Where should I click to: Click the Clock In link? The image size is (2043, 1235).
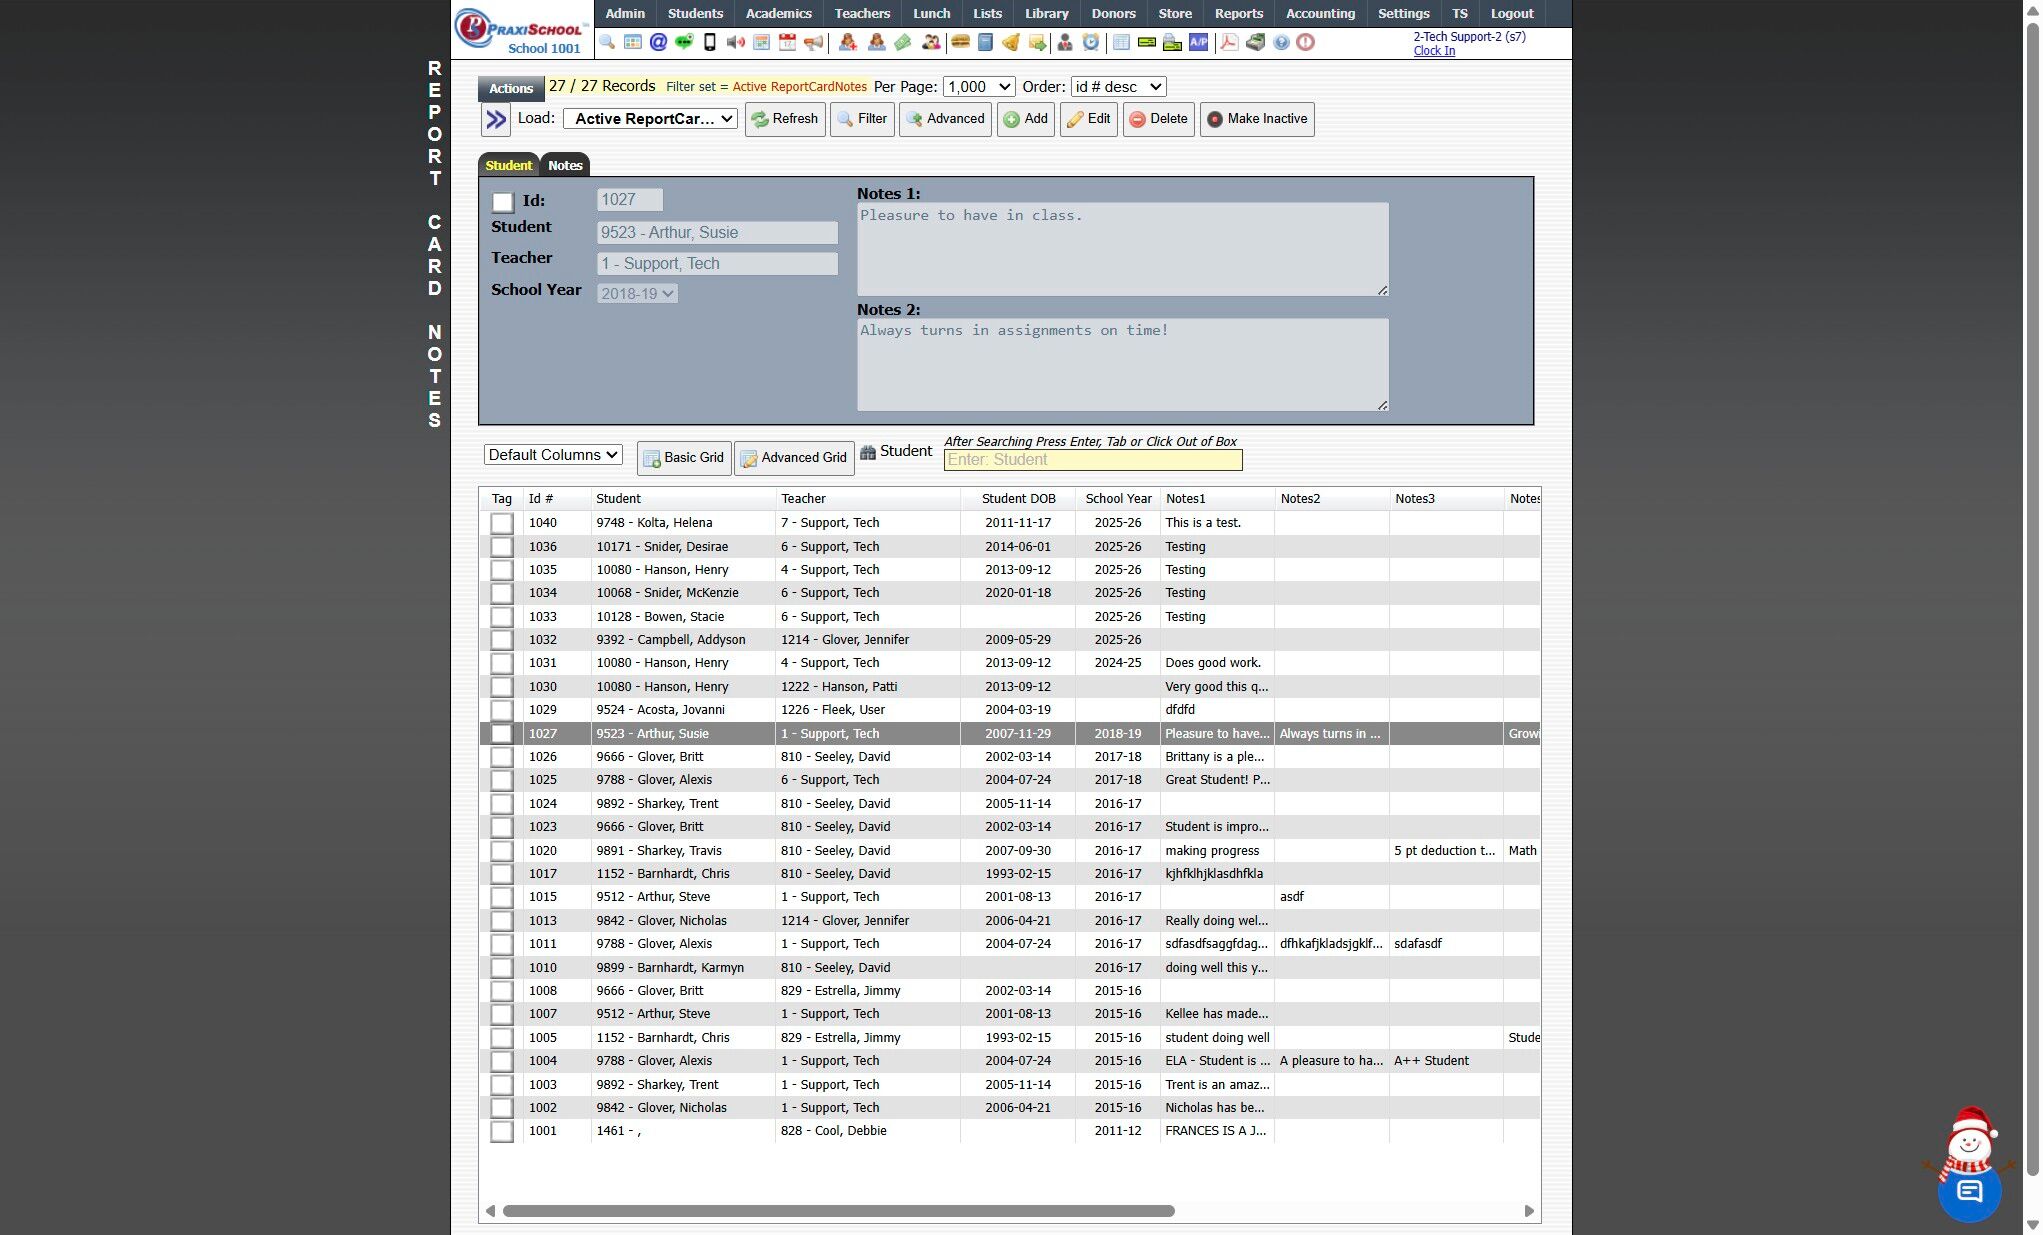[1433, 51]
